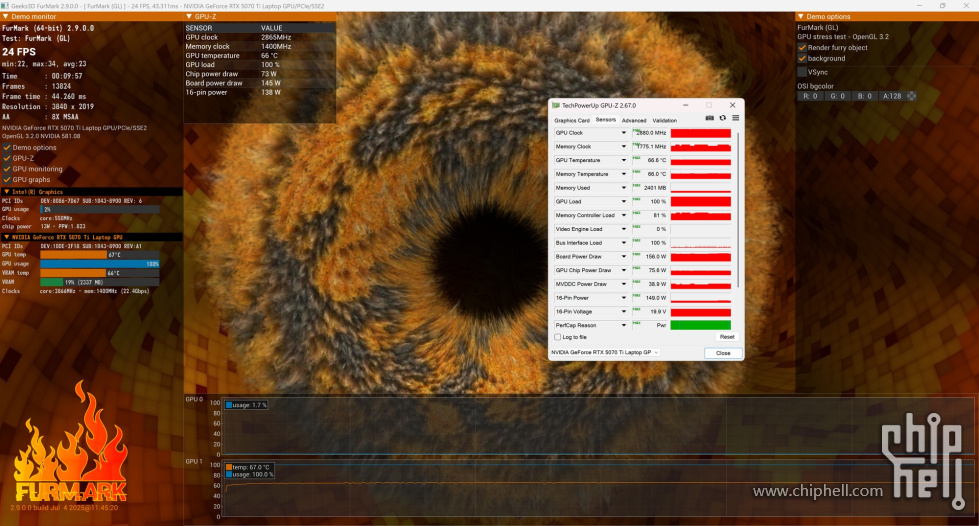
Task: Click the GPU-Z sensor list scrollbar
Action: tap(738, 210)
